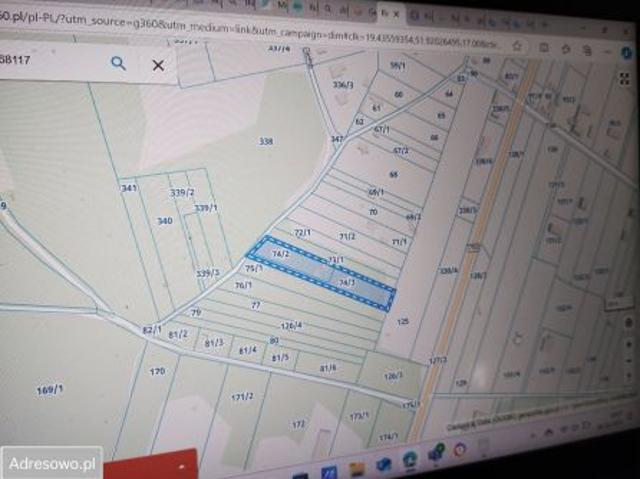
Task: Select highlighted parcel 74/3 on map
Action: (x=346, y=283)
